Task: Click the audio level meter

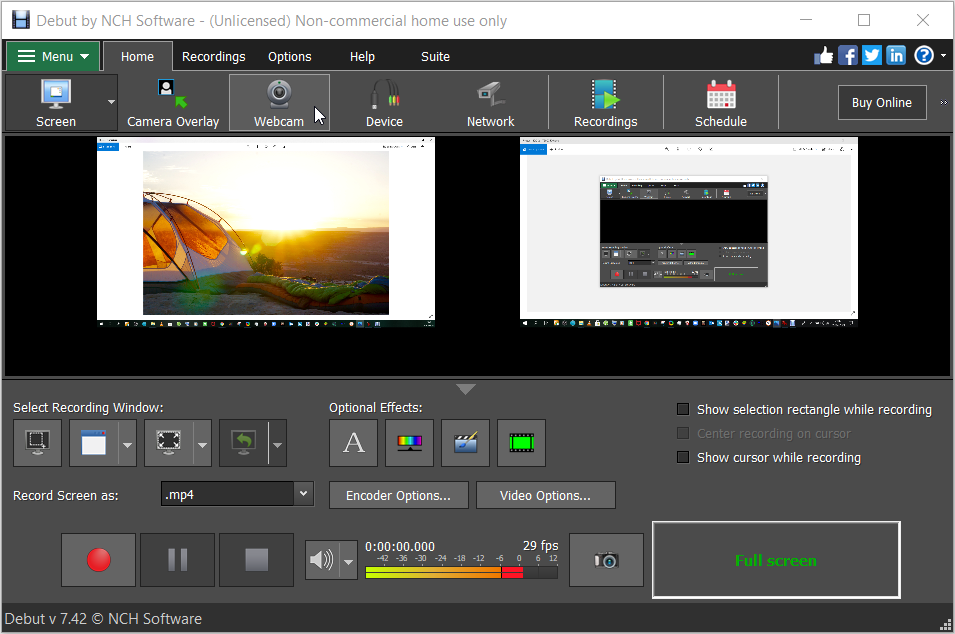Action: [x=462, y=572]
